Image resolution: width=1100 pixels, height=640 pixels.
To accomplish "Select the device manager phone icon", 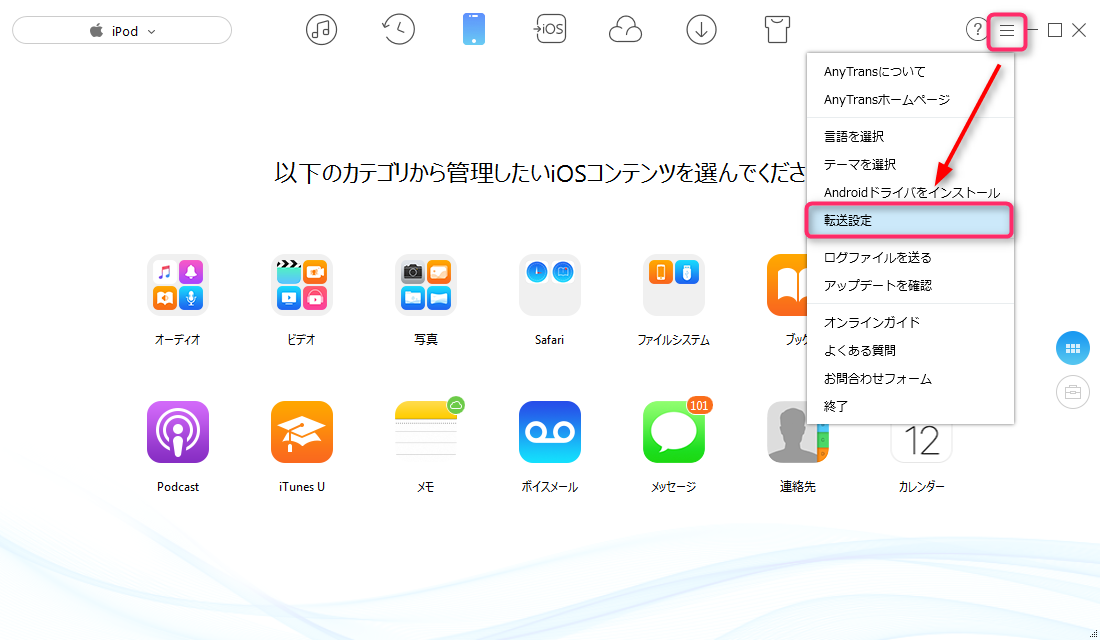I will pos(474,30).
